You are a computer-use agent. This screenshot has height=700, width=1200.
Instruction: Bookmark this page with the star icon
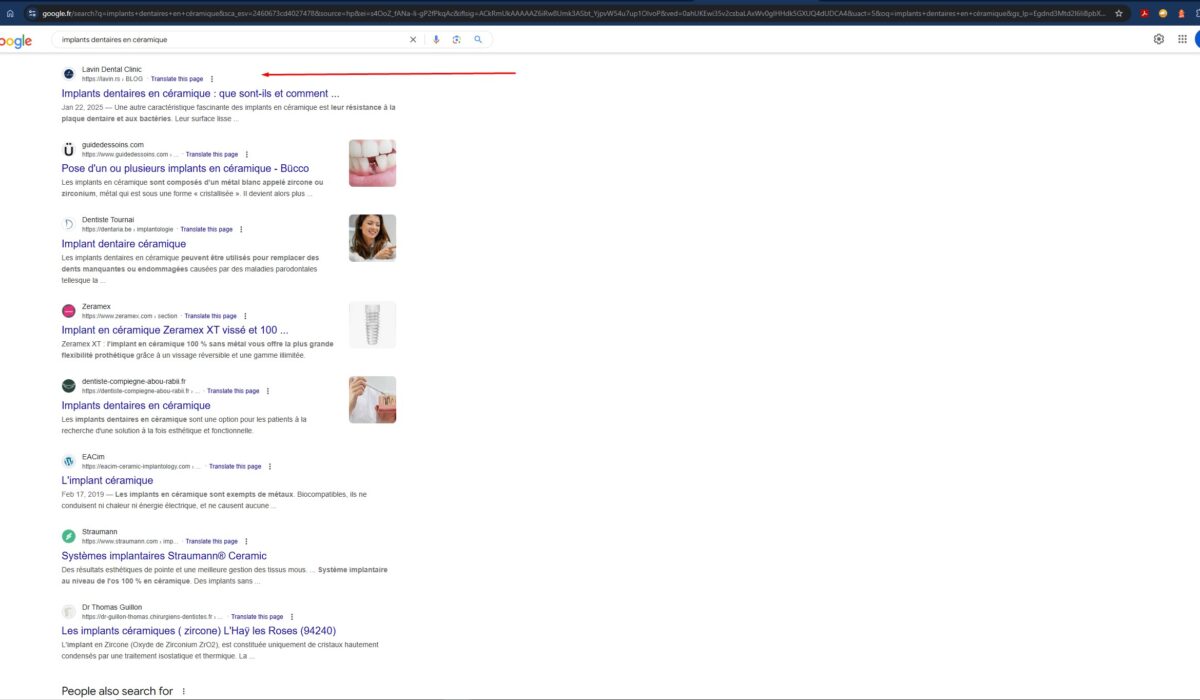coord(1119,13)
